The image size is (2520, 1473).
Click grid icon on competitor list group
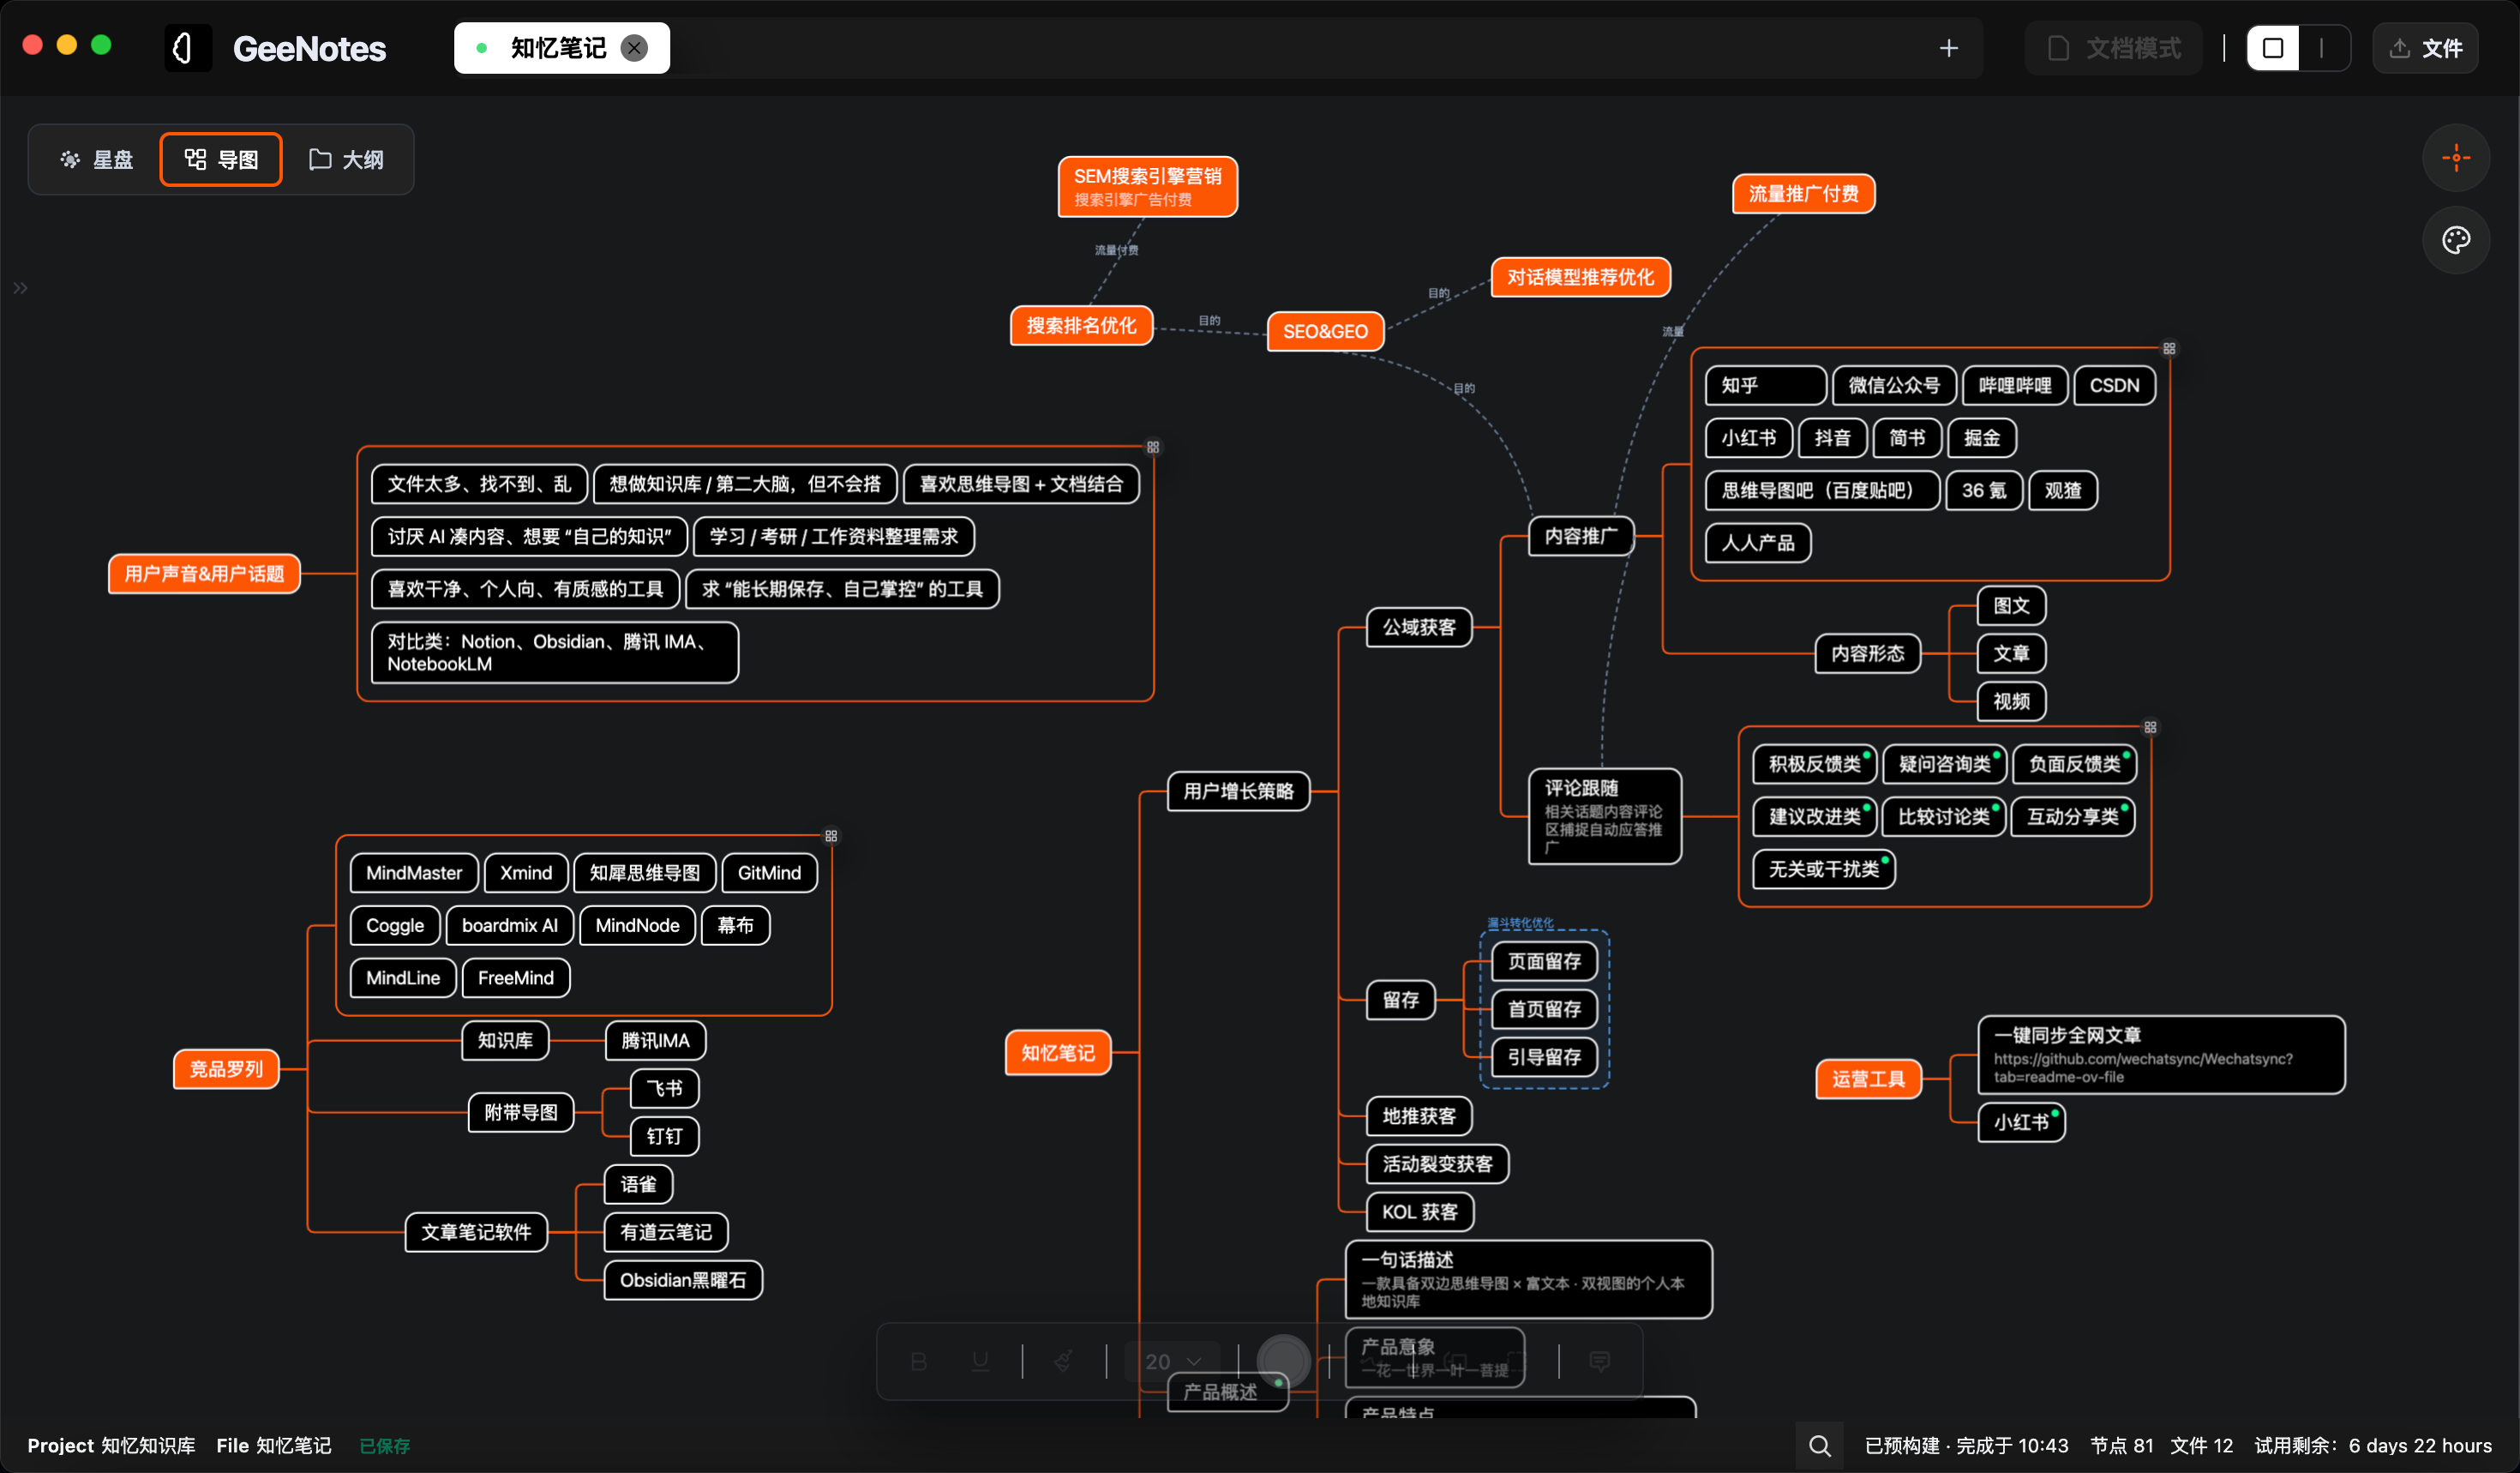pos(831,836)
